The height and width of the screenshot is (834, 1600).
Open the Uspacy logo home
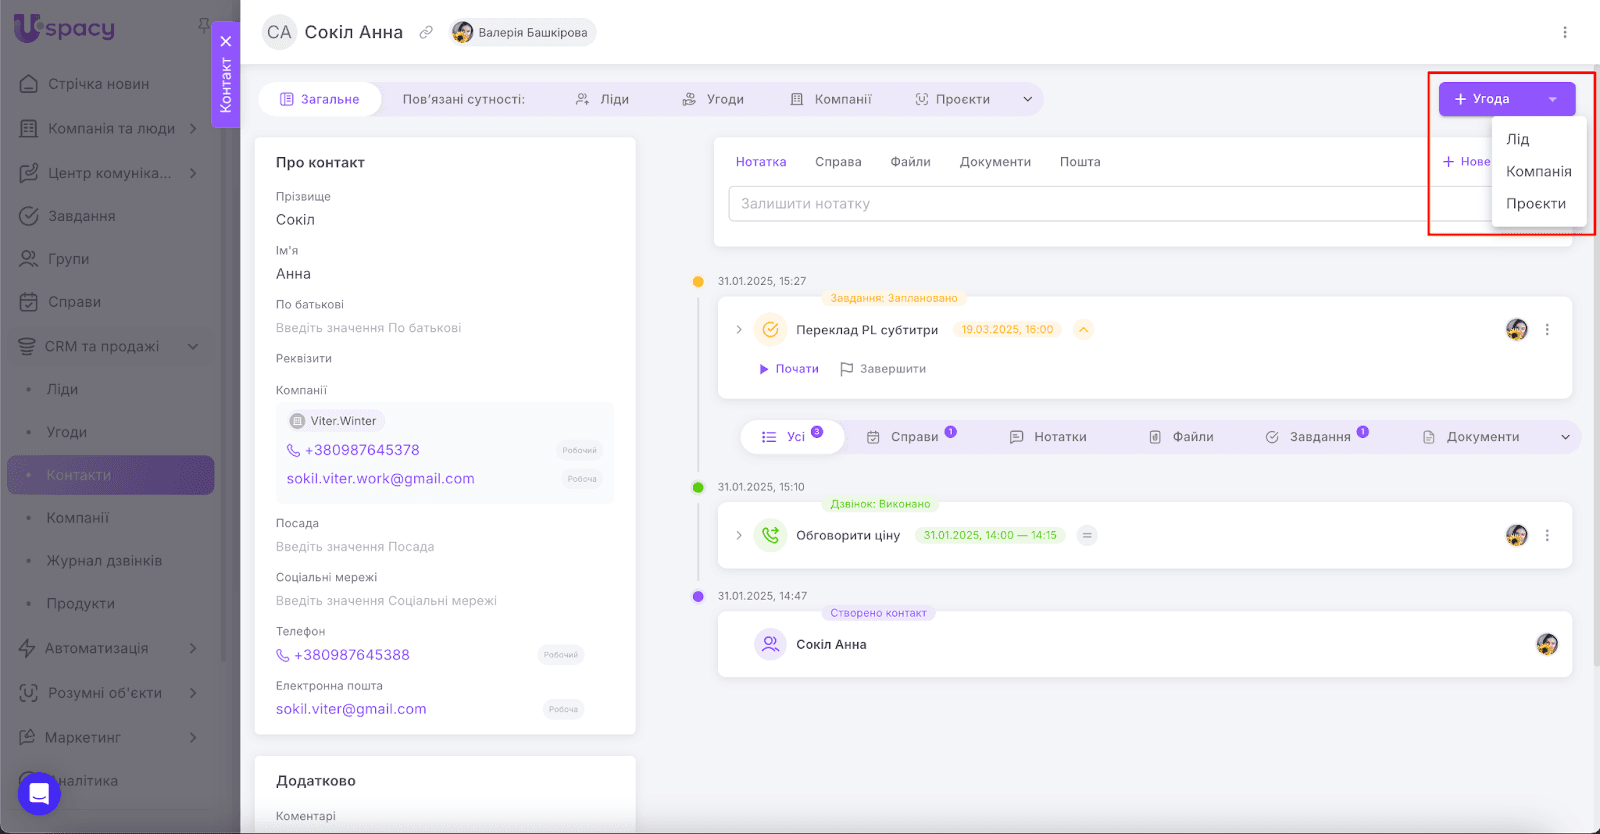pyautogui.click(x=64, y=28)
